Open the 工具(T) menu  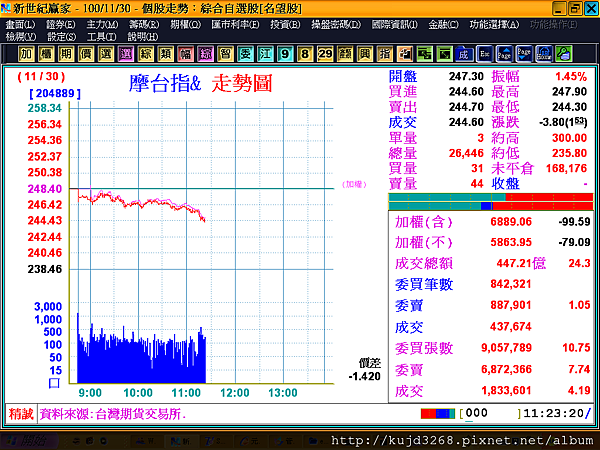click(x=101, y=37)
